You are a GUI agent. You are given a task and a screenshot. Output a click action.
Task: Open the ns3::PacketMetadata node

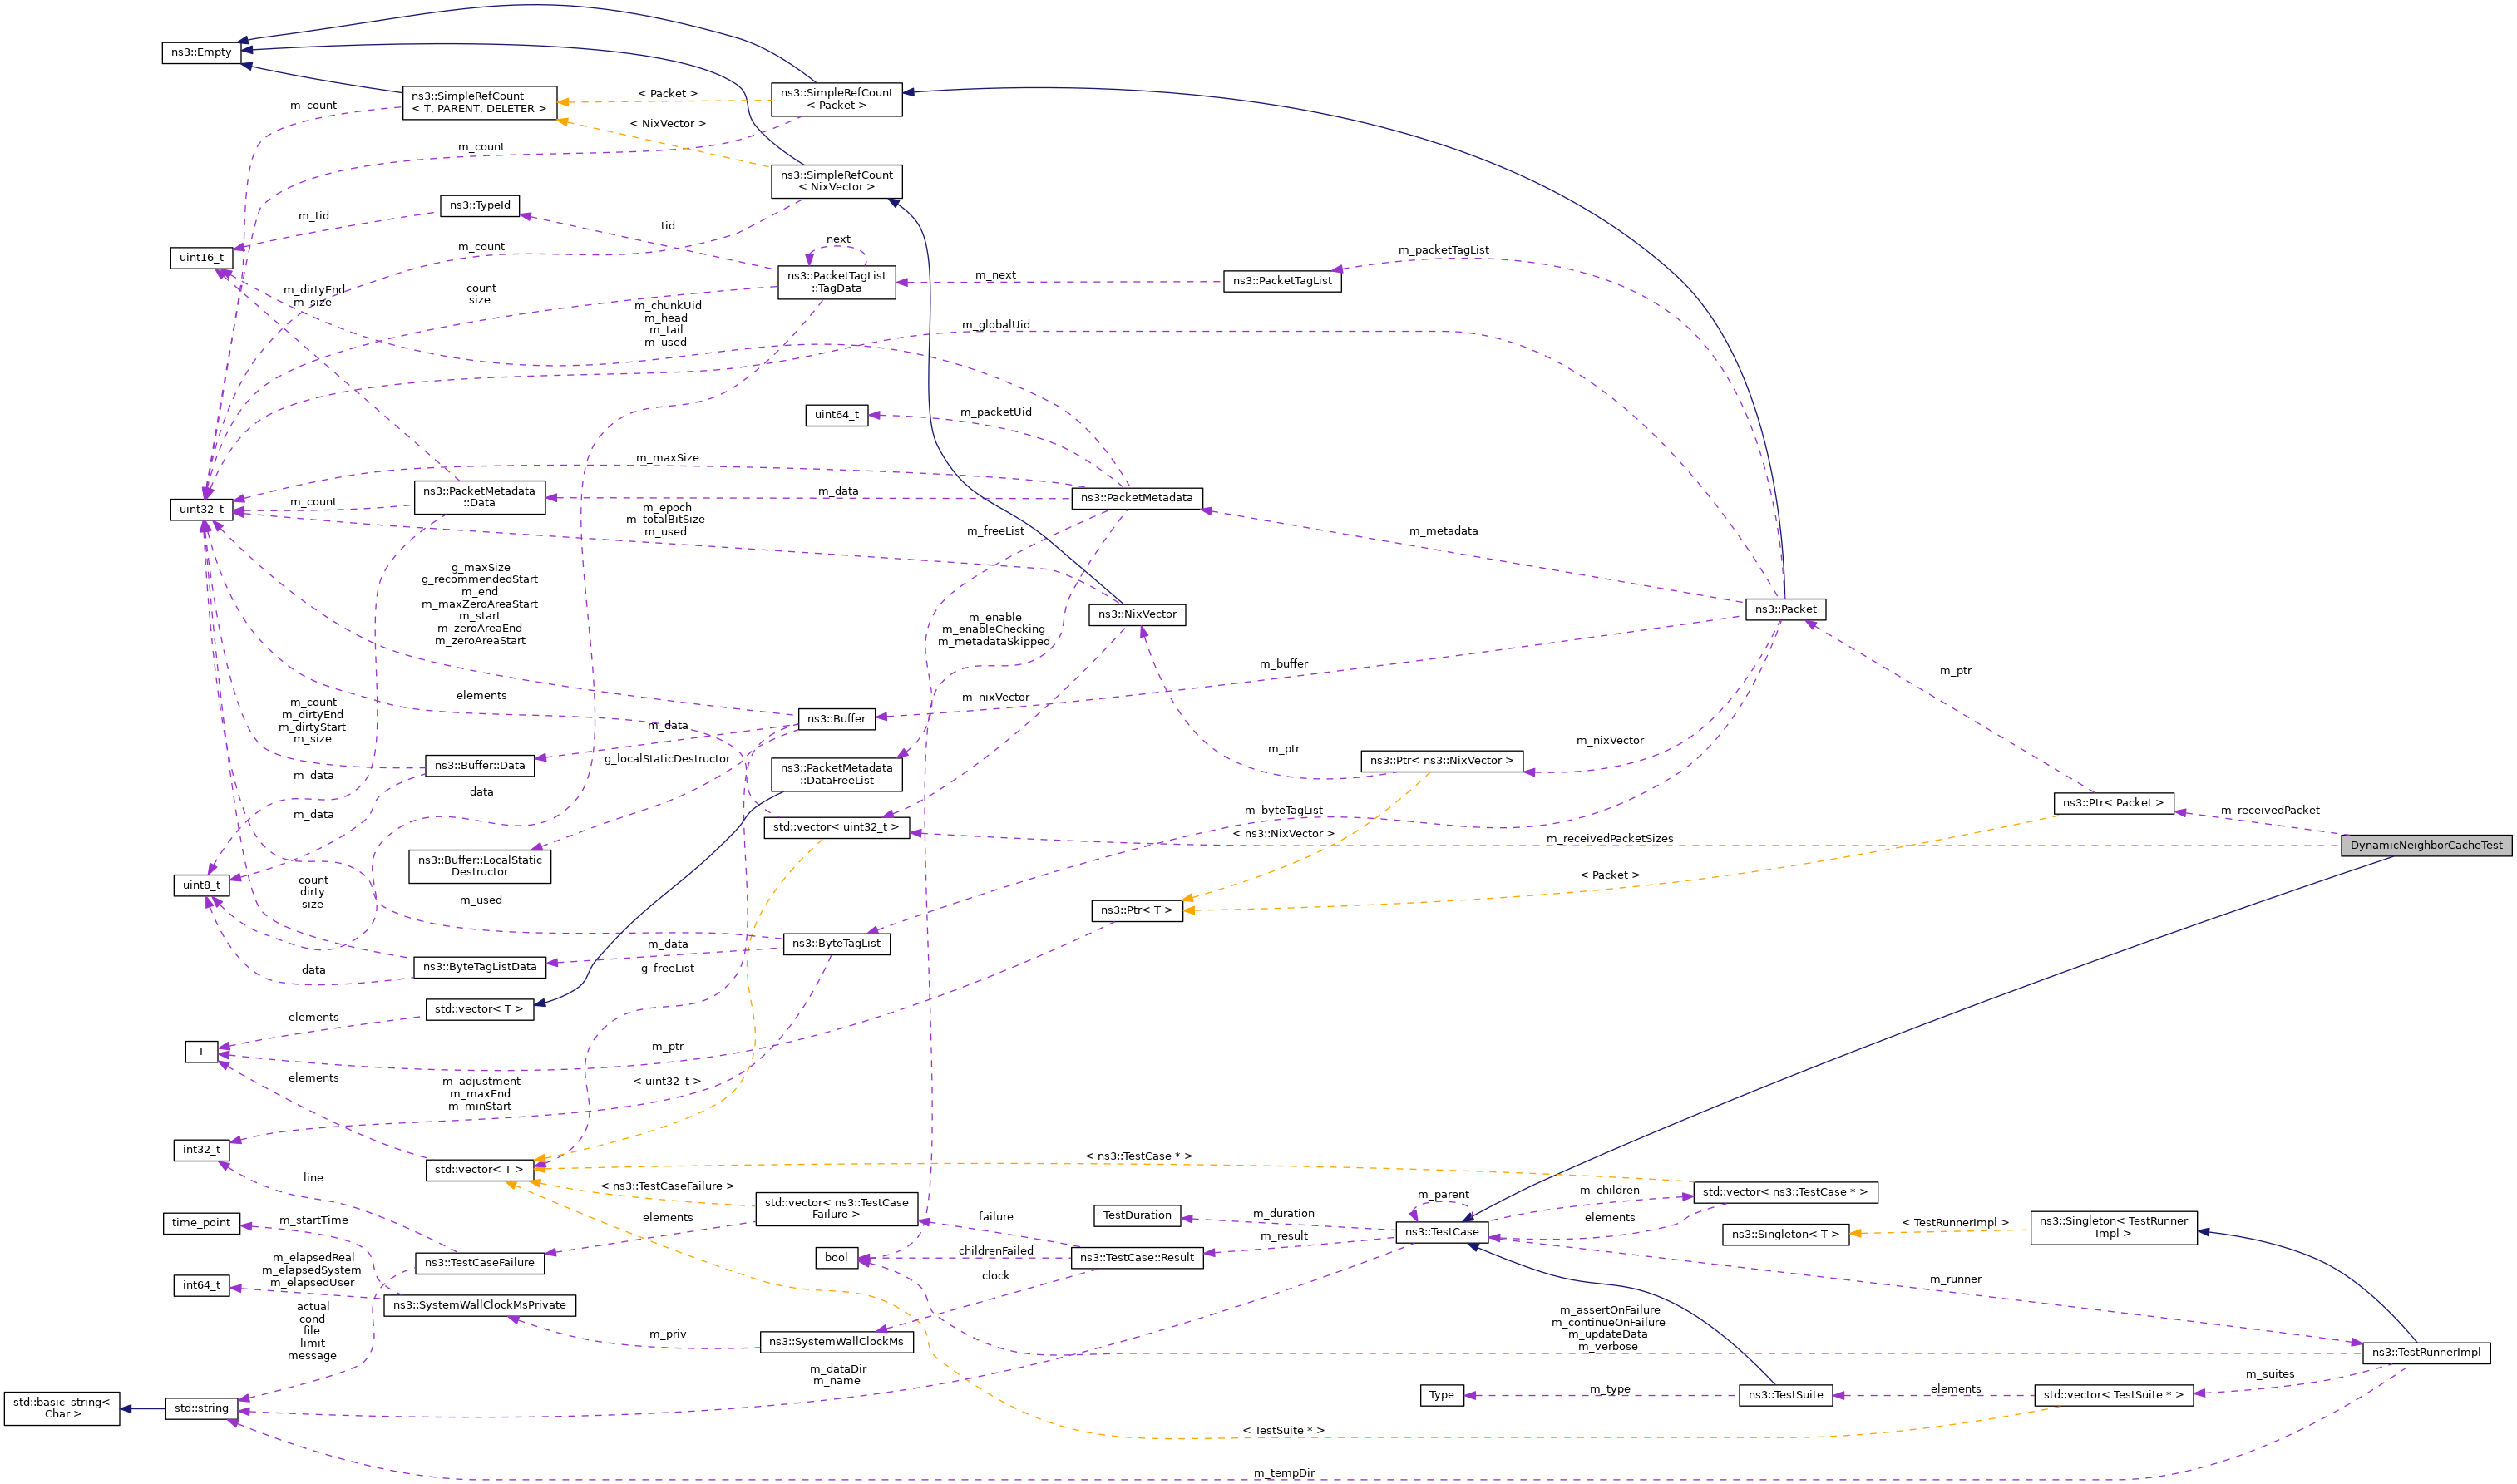click(1135, 498)
